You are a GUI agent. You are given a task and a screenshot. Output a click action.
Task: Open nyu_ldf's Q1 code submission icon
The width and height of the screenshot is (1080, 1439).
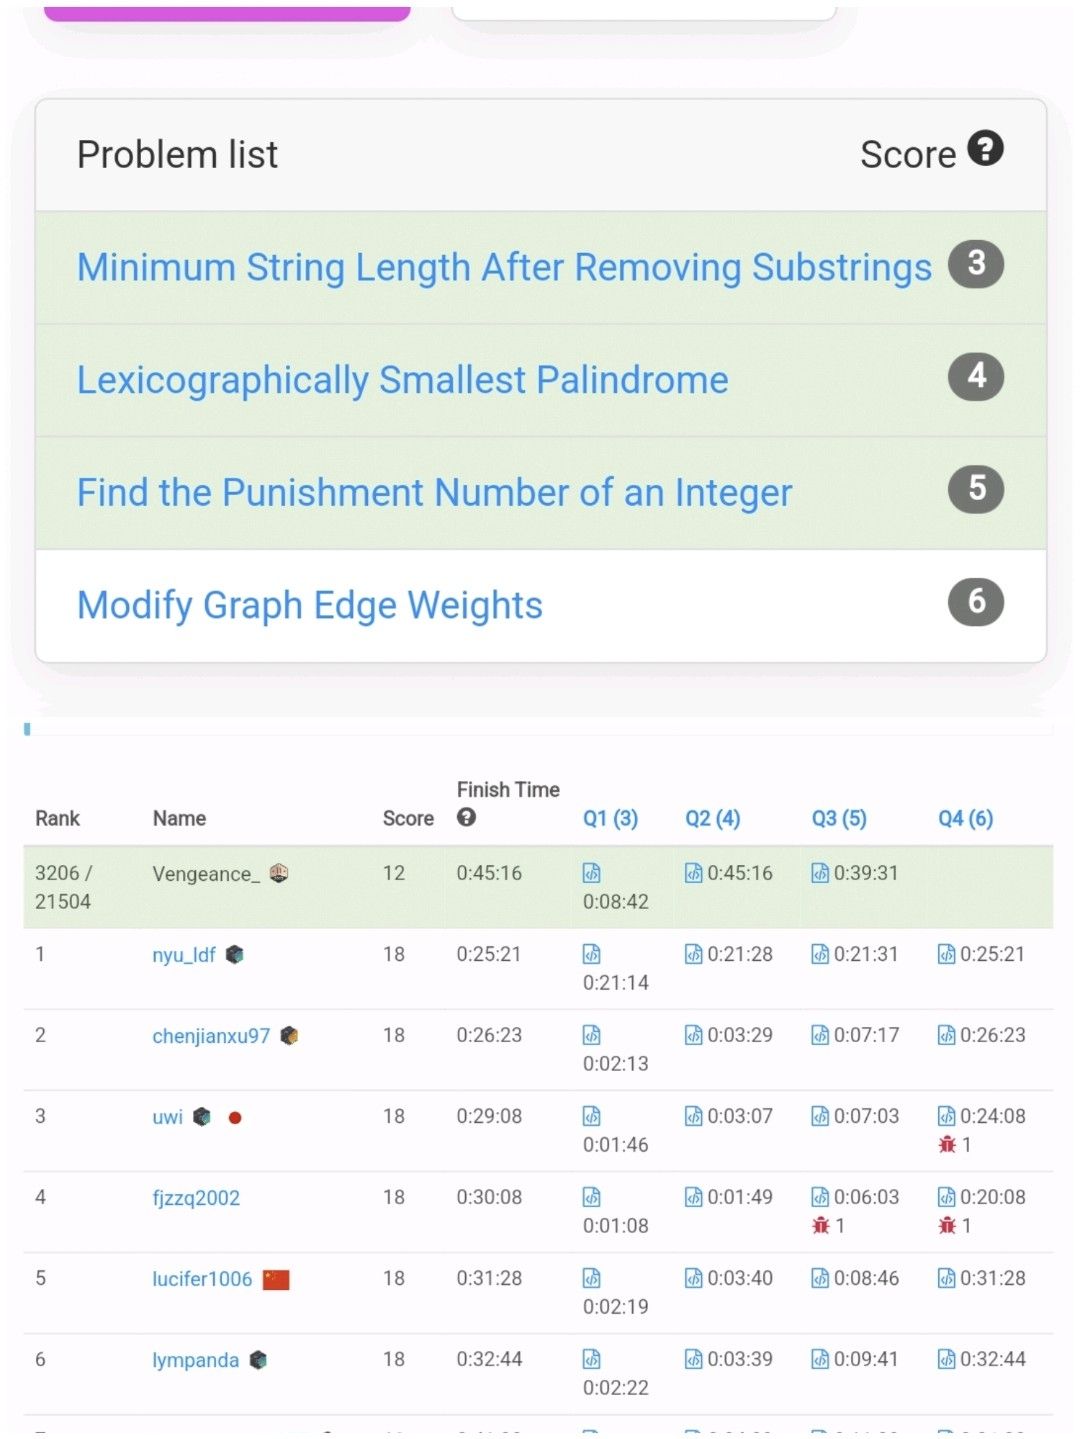click(x=592, y=954)
